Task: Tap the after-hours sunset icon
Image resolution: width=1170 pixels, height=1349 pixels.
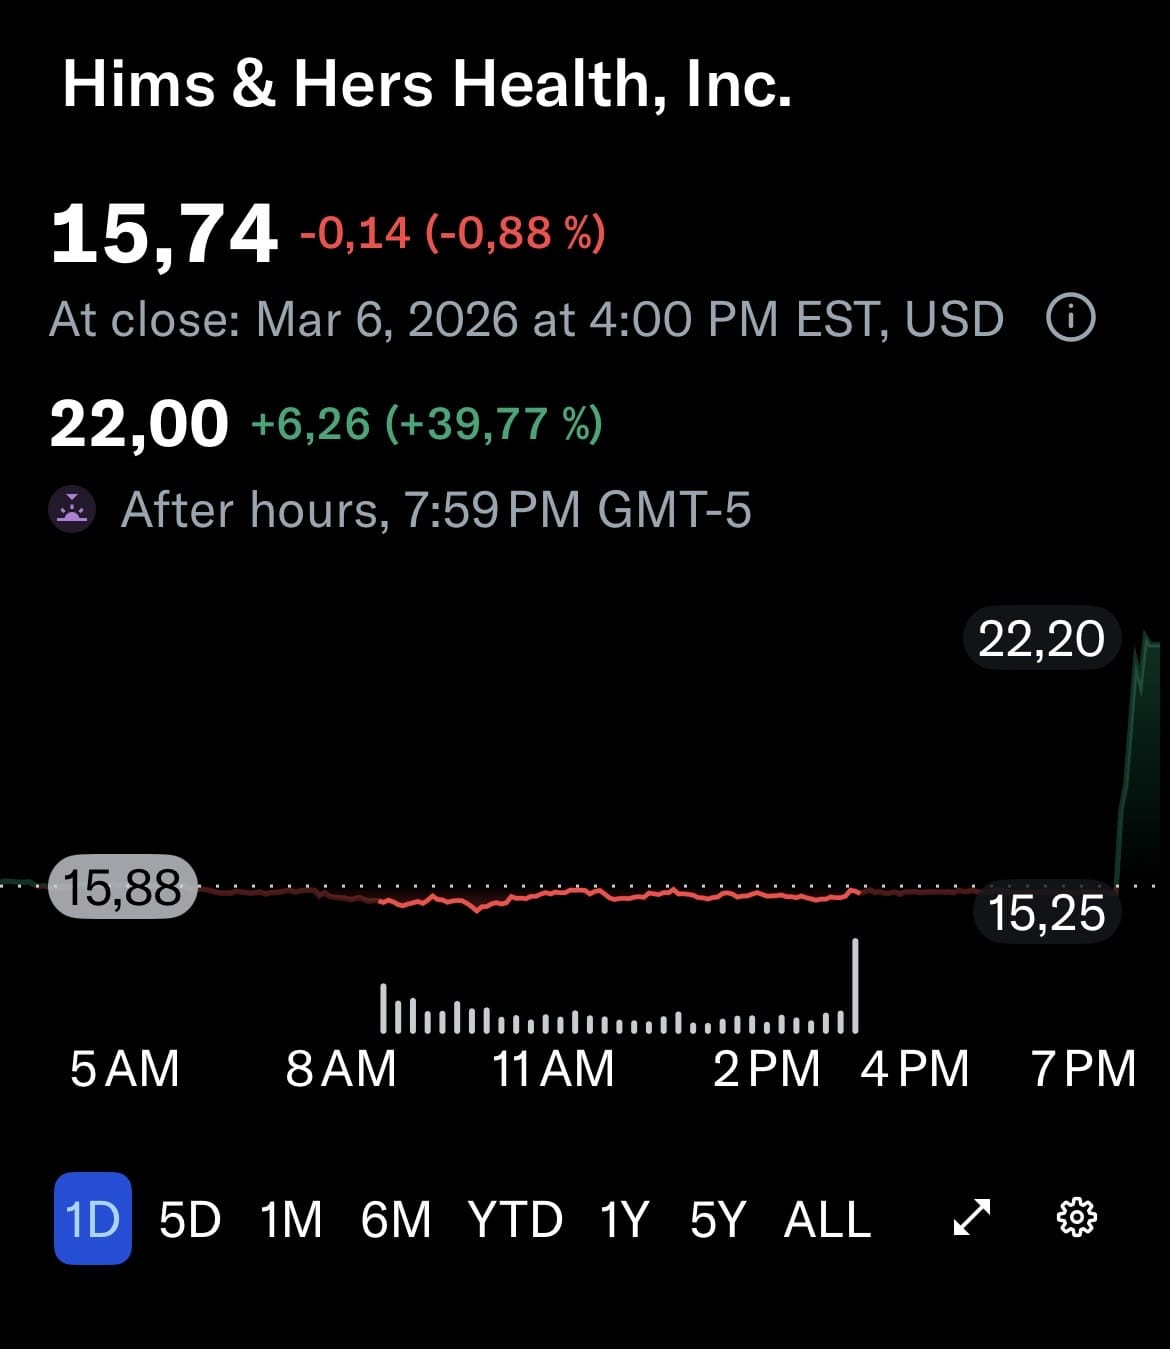Action: coord(73,510)
